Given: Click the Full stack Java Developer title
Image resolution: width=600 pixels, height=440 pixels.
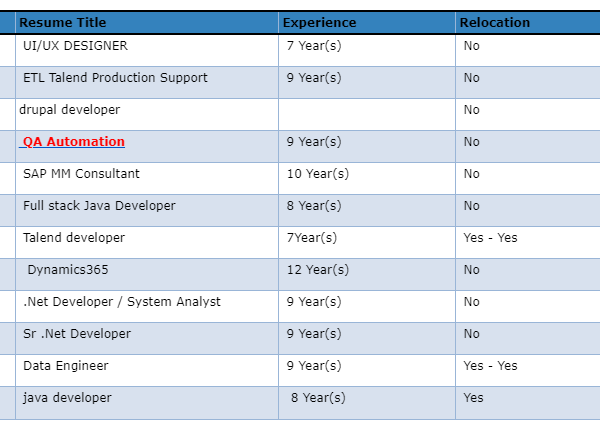Looking at the screenshot, I should (99, 206).
